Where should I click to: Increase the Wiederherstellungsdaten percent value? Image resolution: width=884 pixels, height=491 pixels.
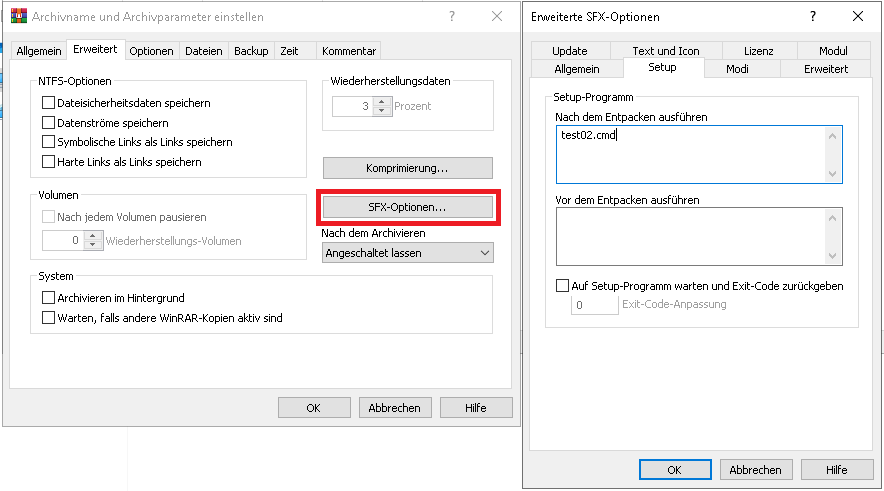point(381,101)
